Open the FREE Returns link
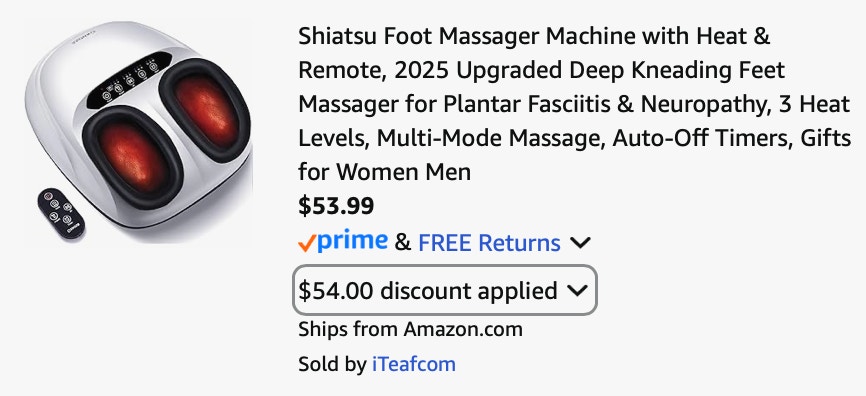 click(489, 242)
